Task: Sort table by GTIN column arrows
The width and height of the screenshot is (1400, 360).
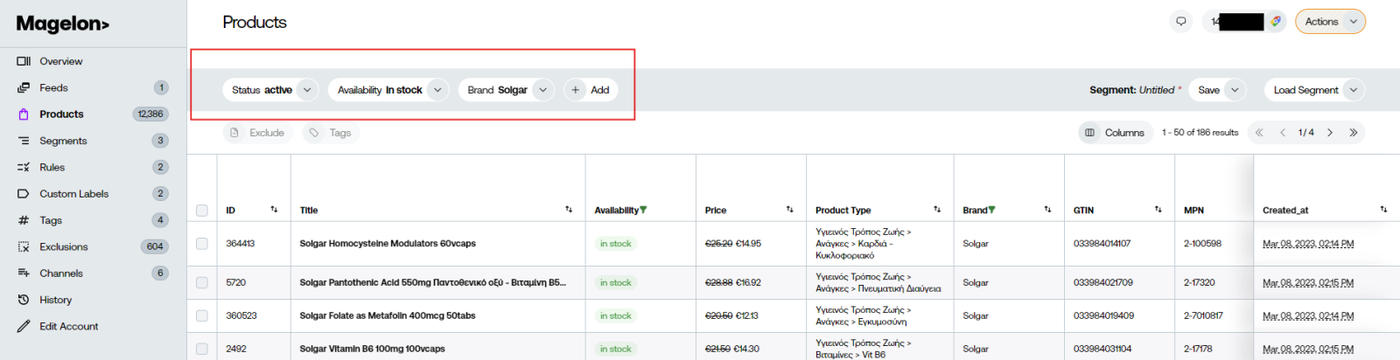Action: (x=1158, y=210)
